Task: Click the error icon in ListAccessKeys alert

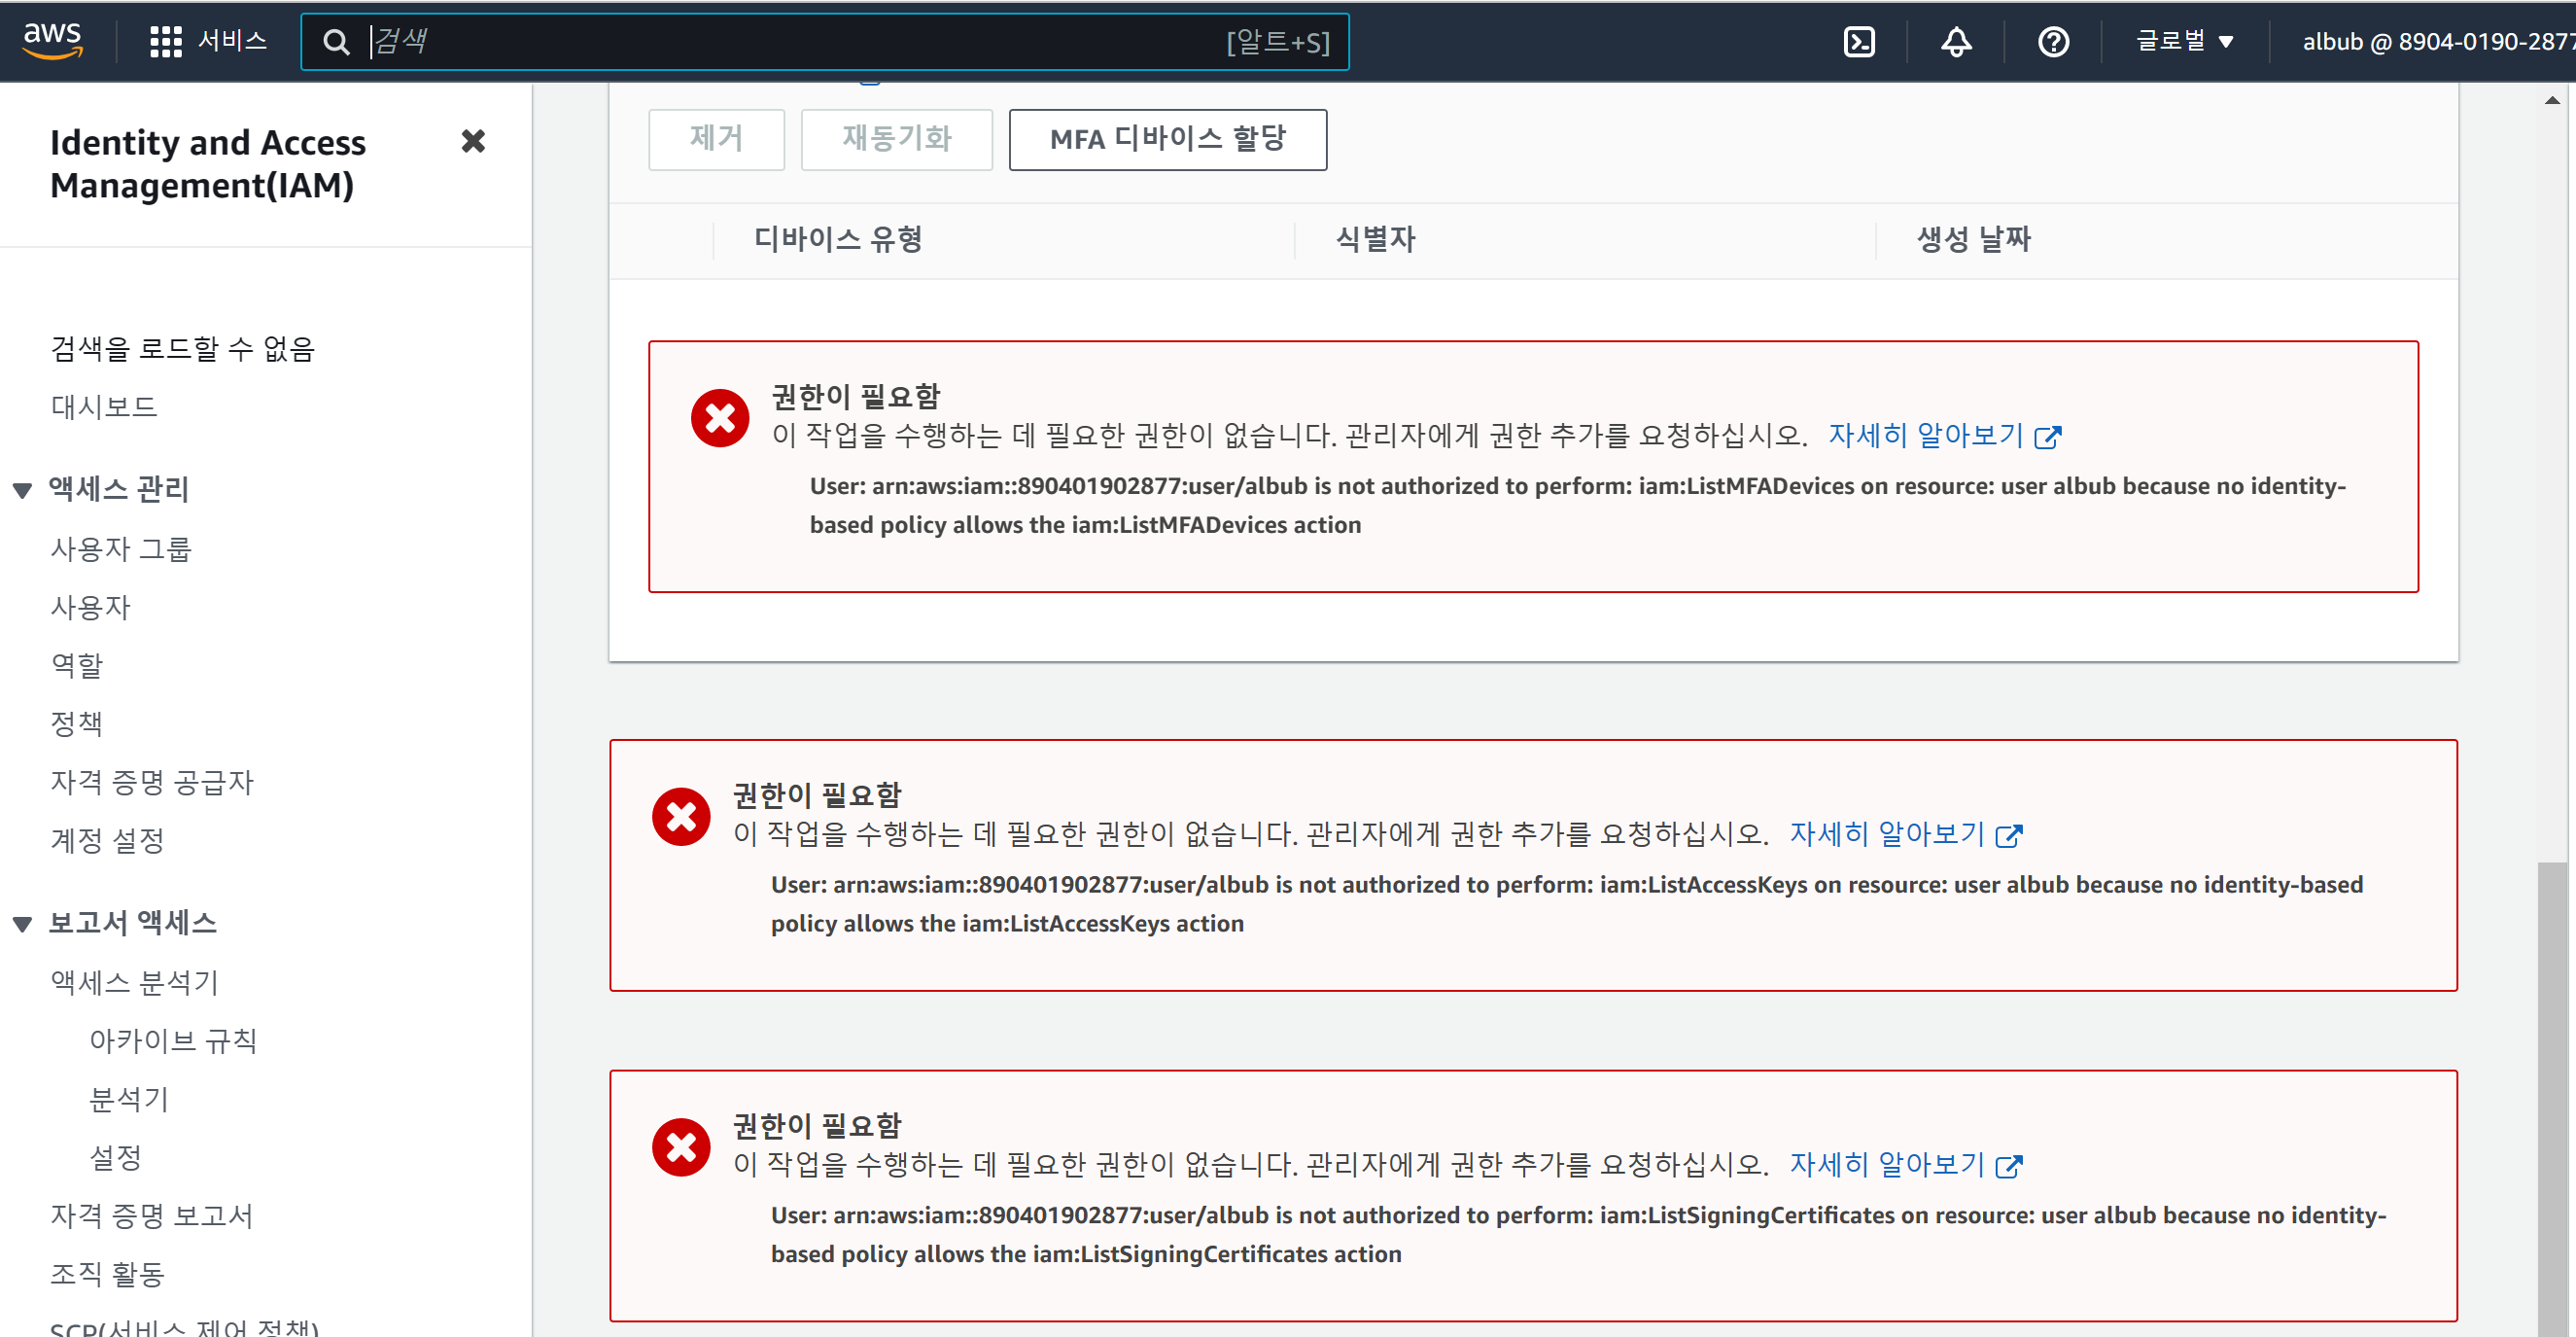Action: point(681,816)
